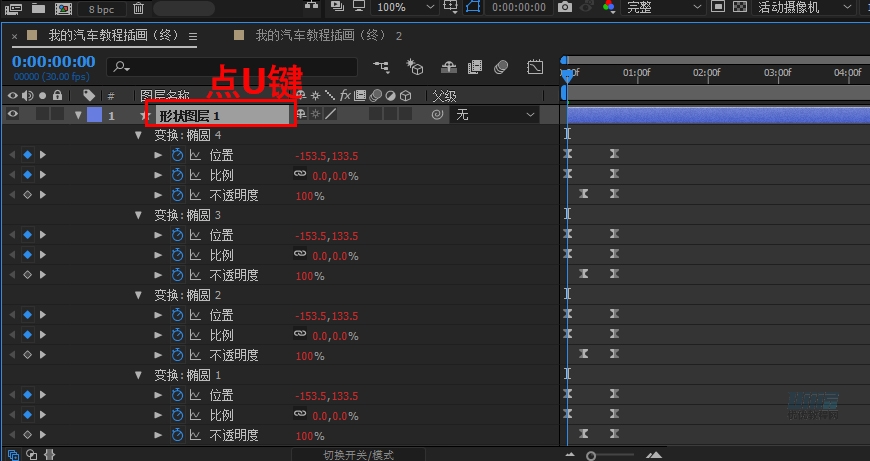The image size is (870, 461).
Task: Click the trash delete icon
Action: point(139,8)
